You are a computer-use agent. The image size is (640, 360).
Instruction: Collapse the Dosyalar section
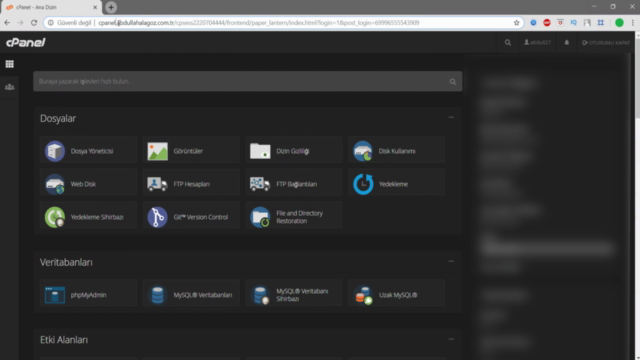(x=451, y=118)
